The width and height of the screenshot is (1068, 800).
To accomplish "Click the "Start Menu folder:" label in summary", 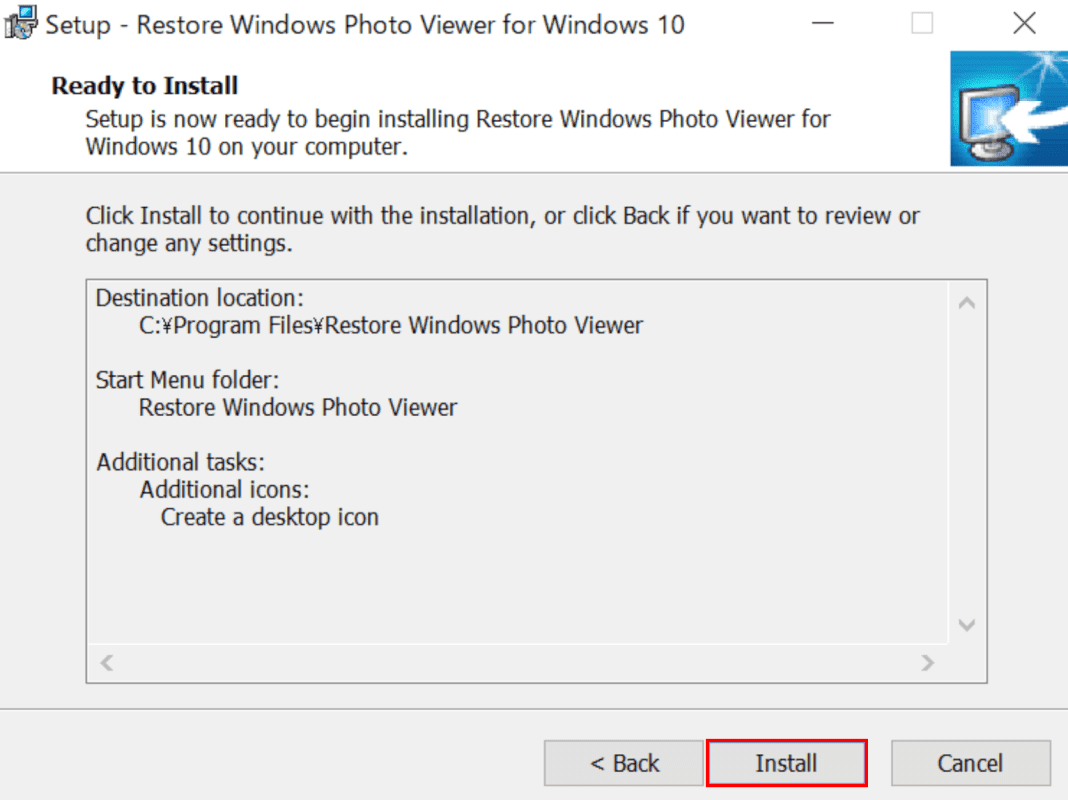I will (x=187, y=380).
